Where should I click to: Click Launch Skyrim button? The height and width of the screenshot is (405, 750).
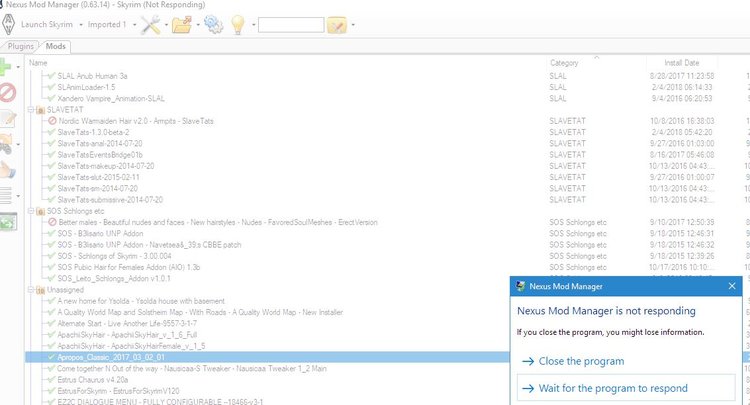click(x=47, y=24)
